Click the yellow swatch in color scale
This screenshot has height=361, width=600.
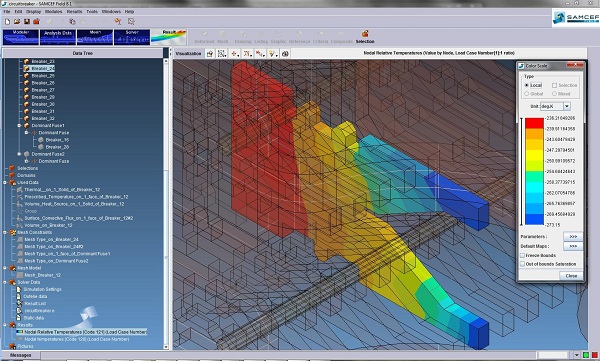(534, 155)
